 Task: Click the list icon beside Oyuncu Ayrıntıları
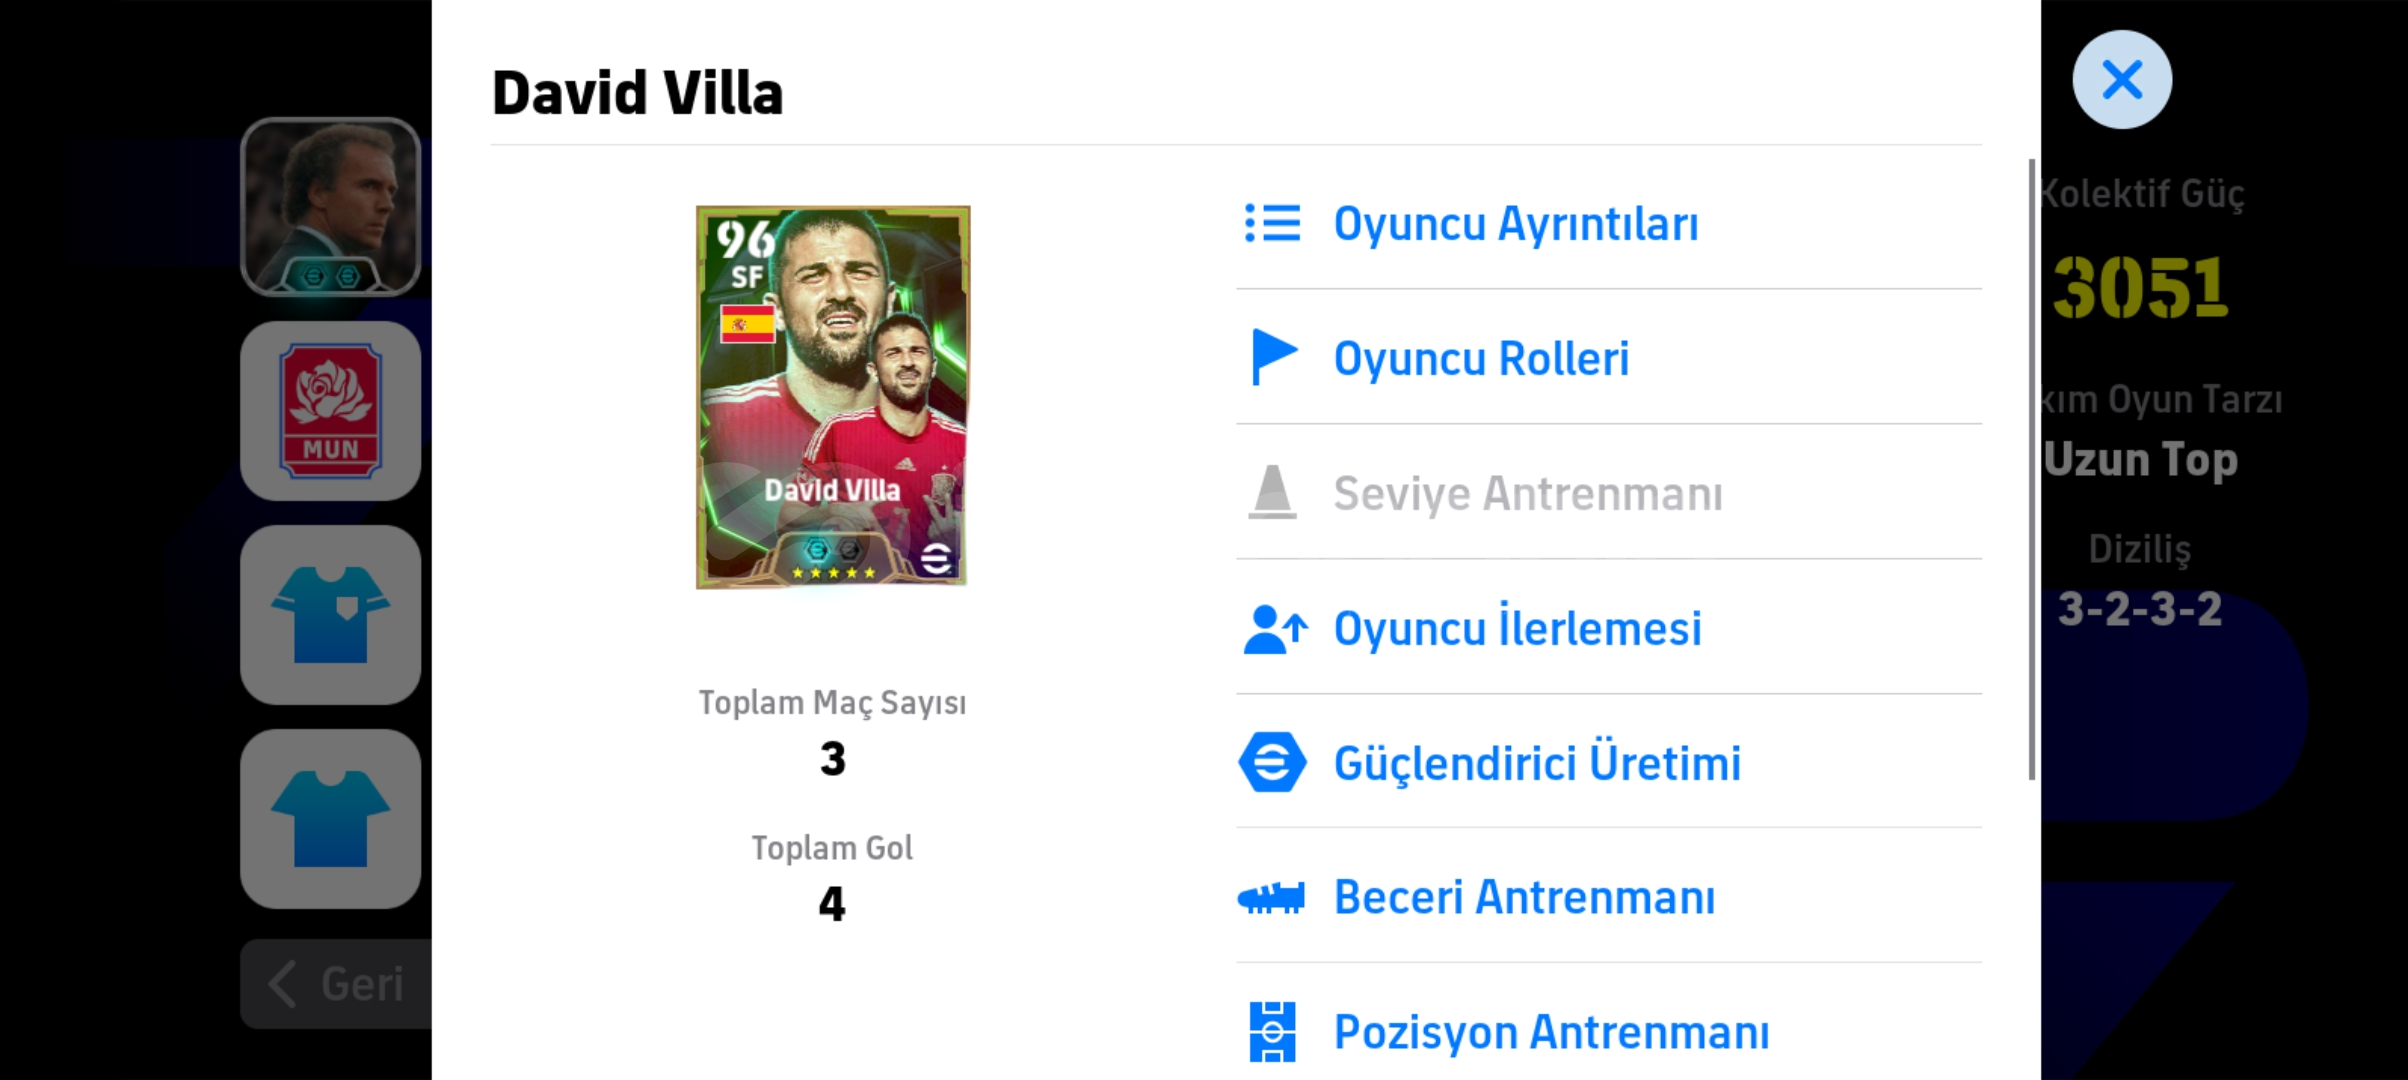pyautogui.click(x=1272, y=223)
